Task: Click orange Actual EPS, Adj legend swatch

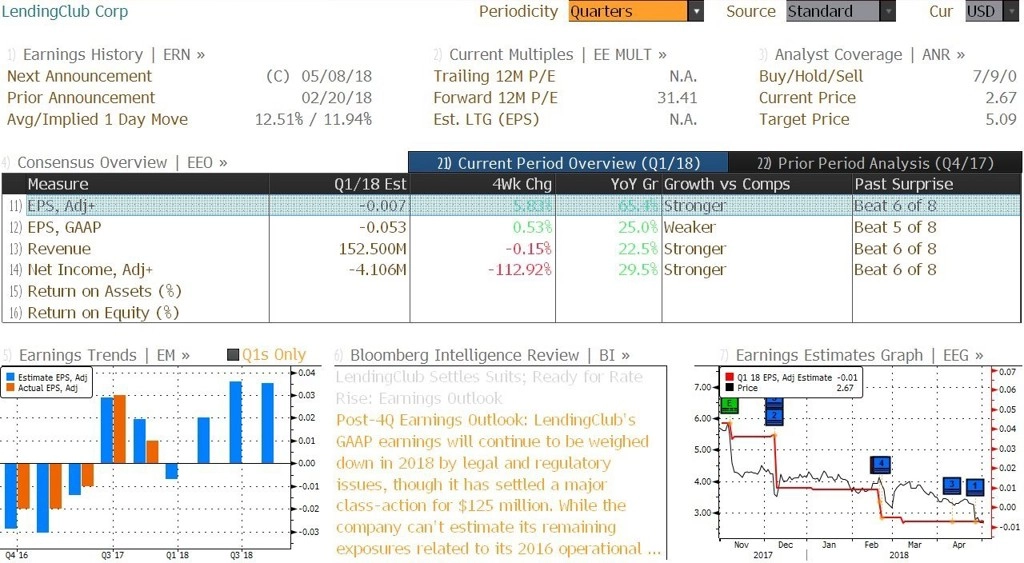Action: (x=10, y=388)
